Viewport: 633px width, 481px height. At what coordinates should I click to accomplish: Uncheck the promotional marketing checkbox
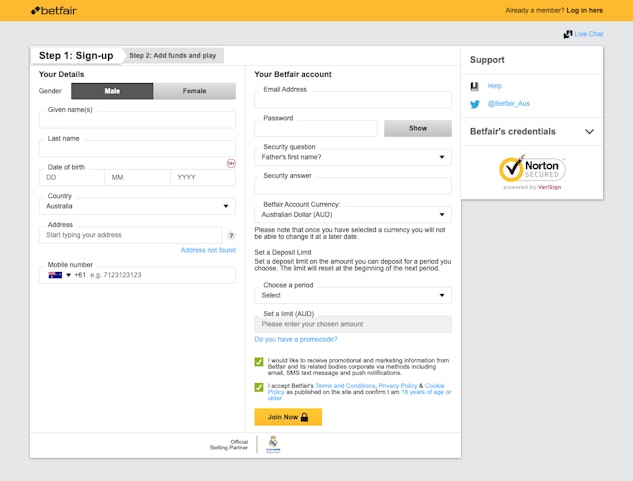tap(259, 362)
